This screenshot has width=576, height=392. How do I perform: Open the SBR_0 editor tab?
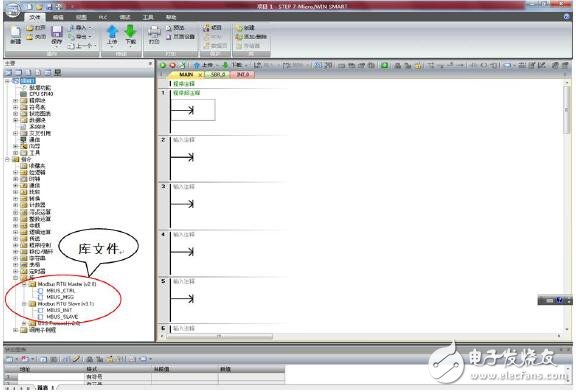click(217, 75)
